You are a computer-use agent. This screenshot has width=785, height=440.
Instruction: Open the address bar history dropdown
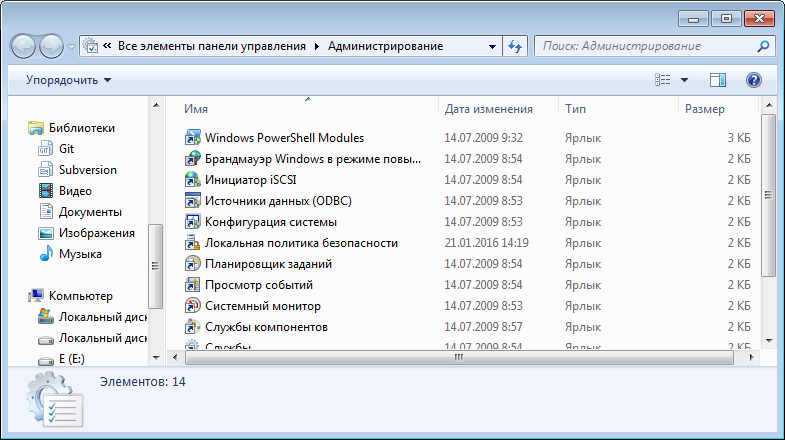coord(492,47)
